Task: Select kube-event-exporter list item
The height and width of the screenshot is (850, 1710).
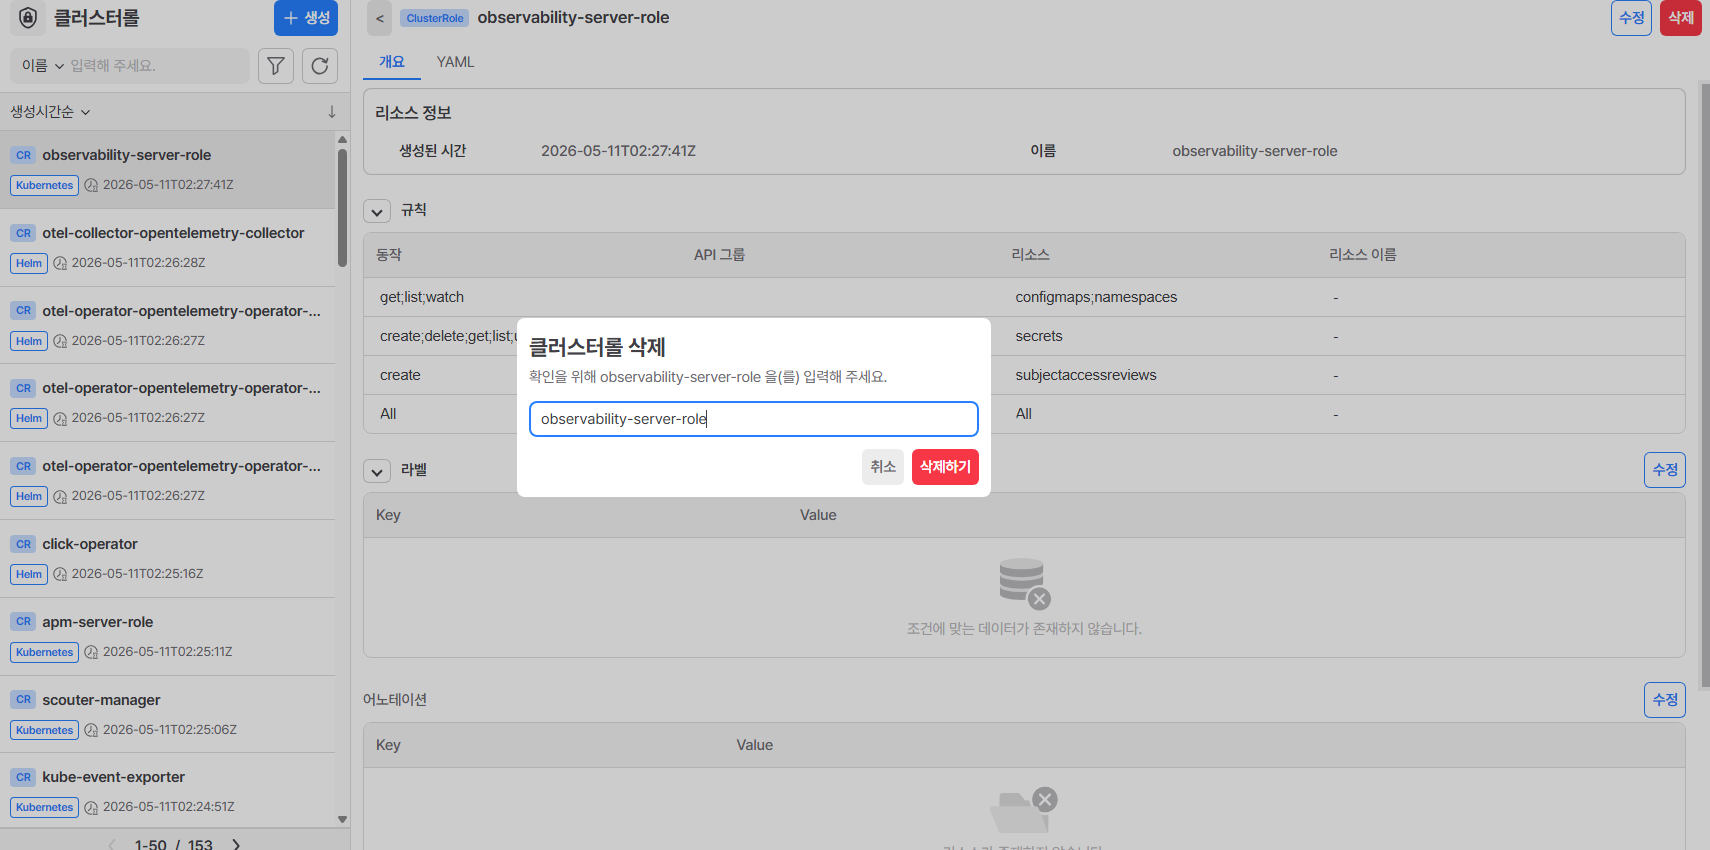Action: click(x=168, y=791)
